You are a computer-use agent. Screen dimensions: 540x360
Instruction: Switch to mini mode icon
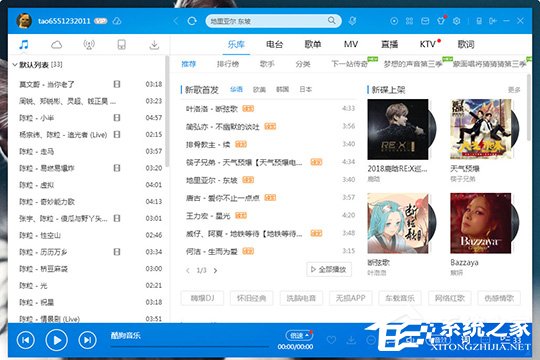click(493, 21)
